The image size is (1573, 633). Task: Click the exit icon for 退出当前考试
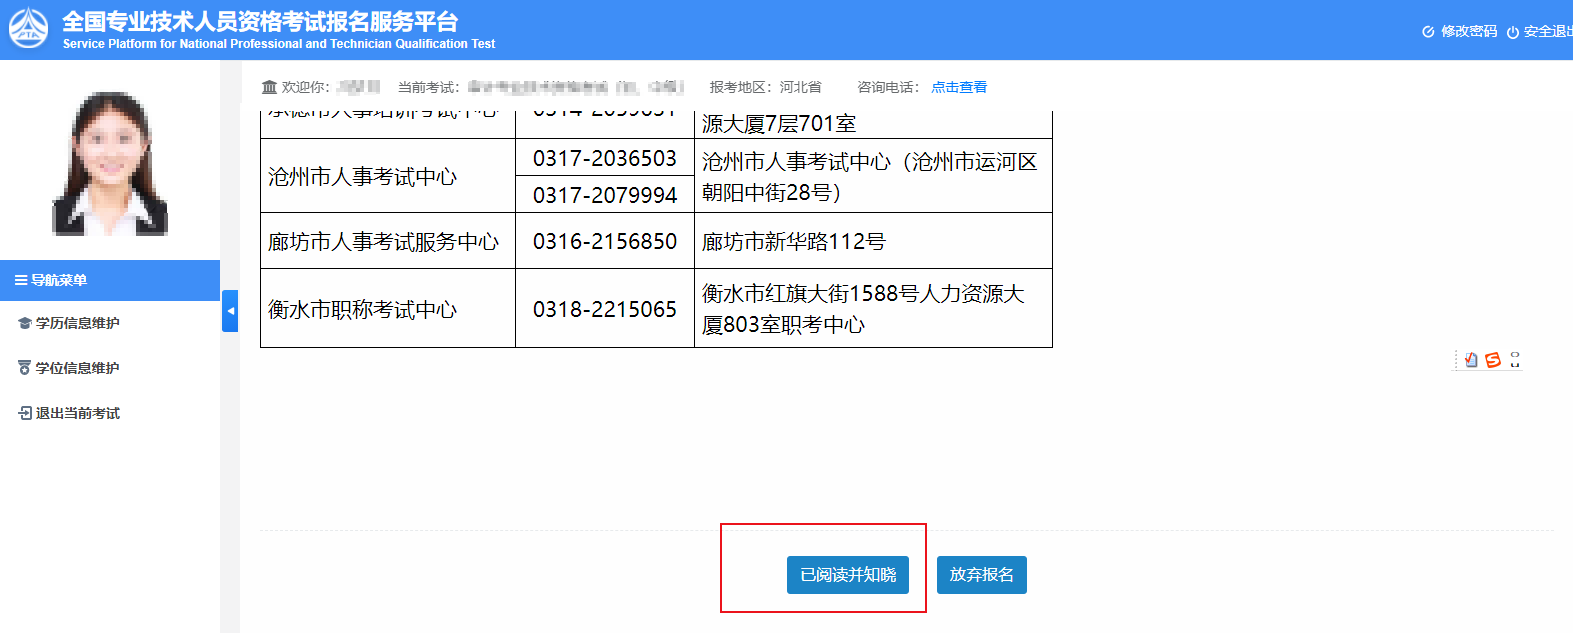[x=25, y=413]
